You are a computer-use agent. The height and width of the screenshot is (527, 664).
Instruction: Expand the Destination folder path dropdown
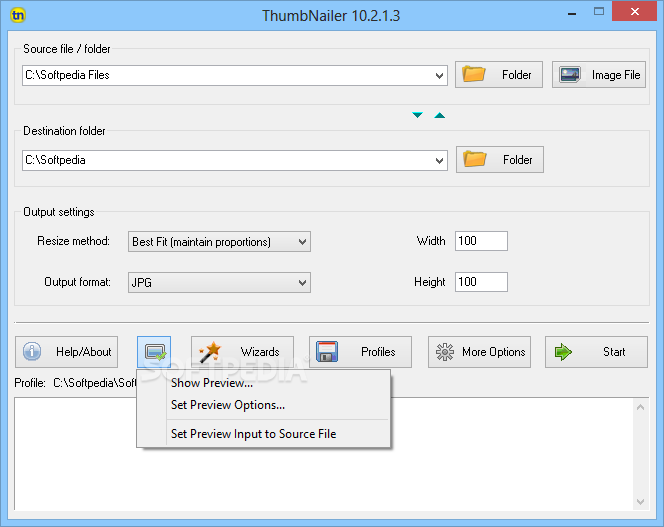pyautogui.click(x=439, y=161)
